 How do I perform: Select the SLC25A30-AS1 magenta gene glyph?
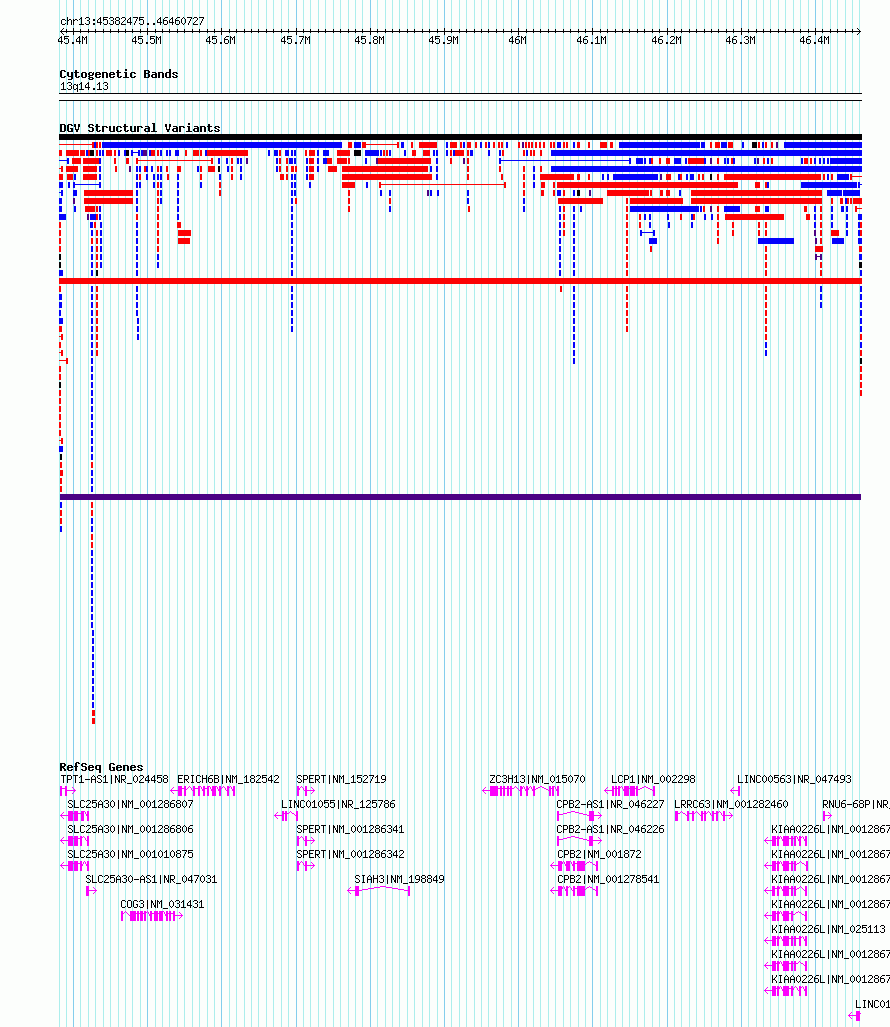coord(91,891)
